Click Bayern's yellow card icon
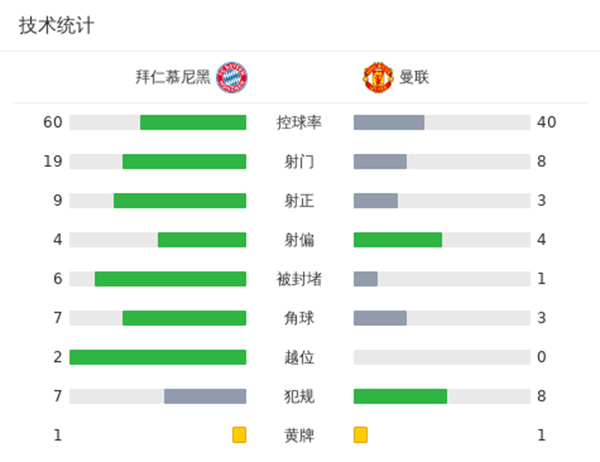The image size is (600, 462). point(239,435)
